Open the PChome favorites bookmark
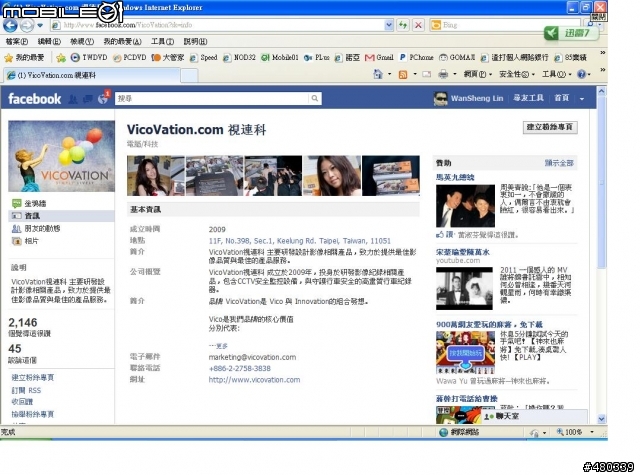This screenshot has width=640, height=475. (x=416, y=58)
